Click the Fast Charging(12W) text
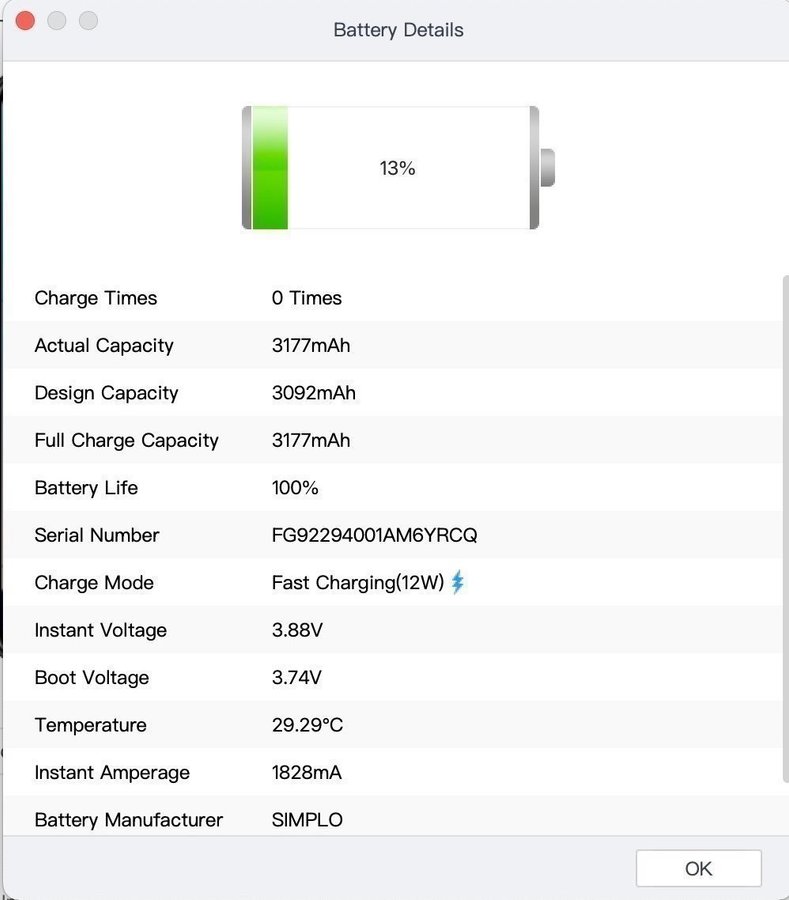 357,583
